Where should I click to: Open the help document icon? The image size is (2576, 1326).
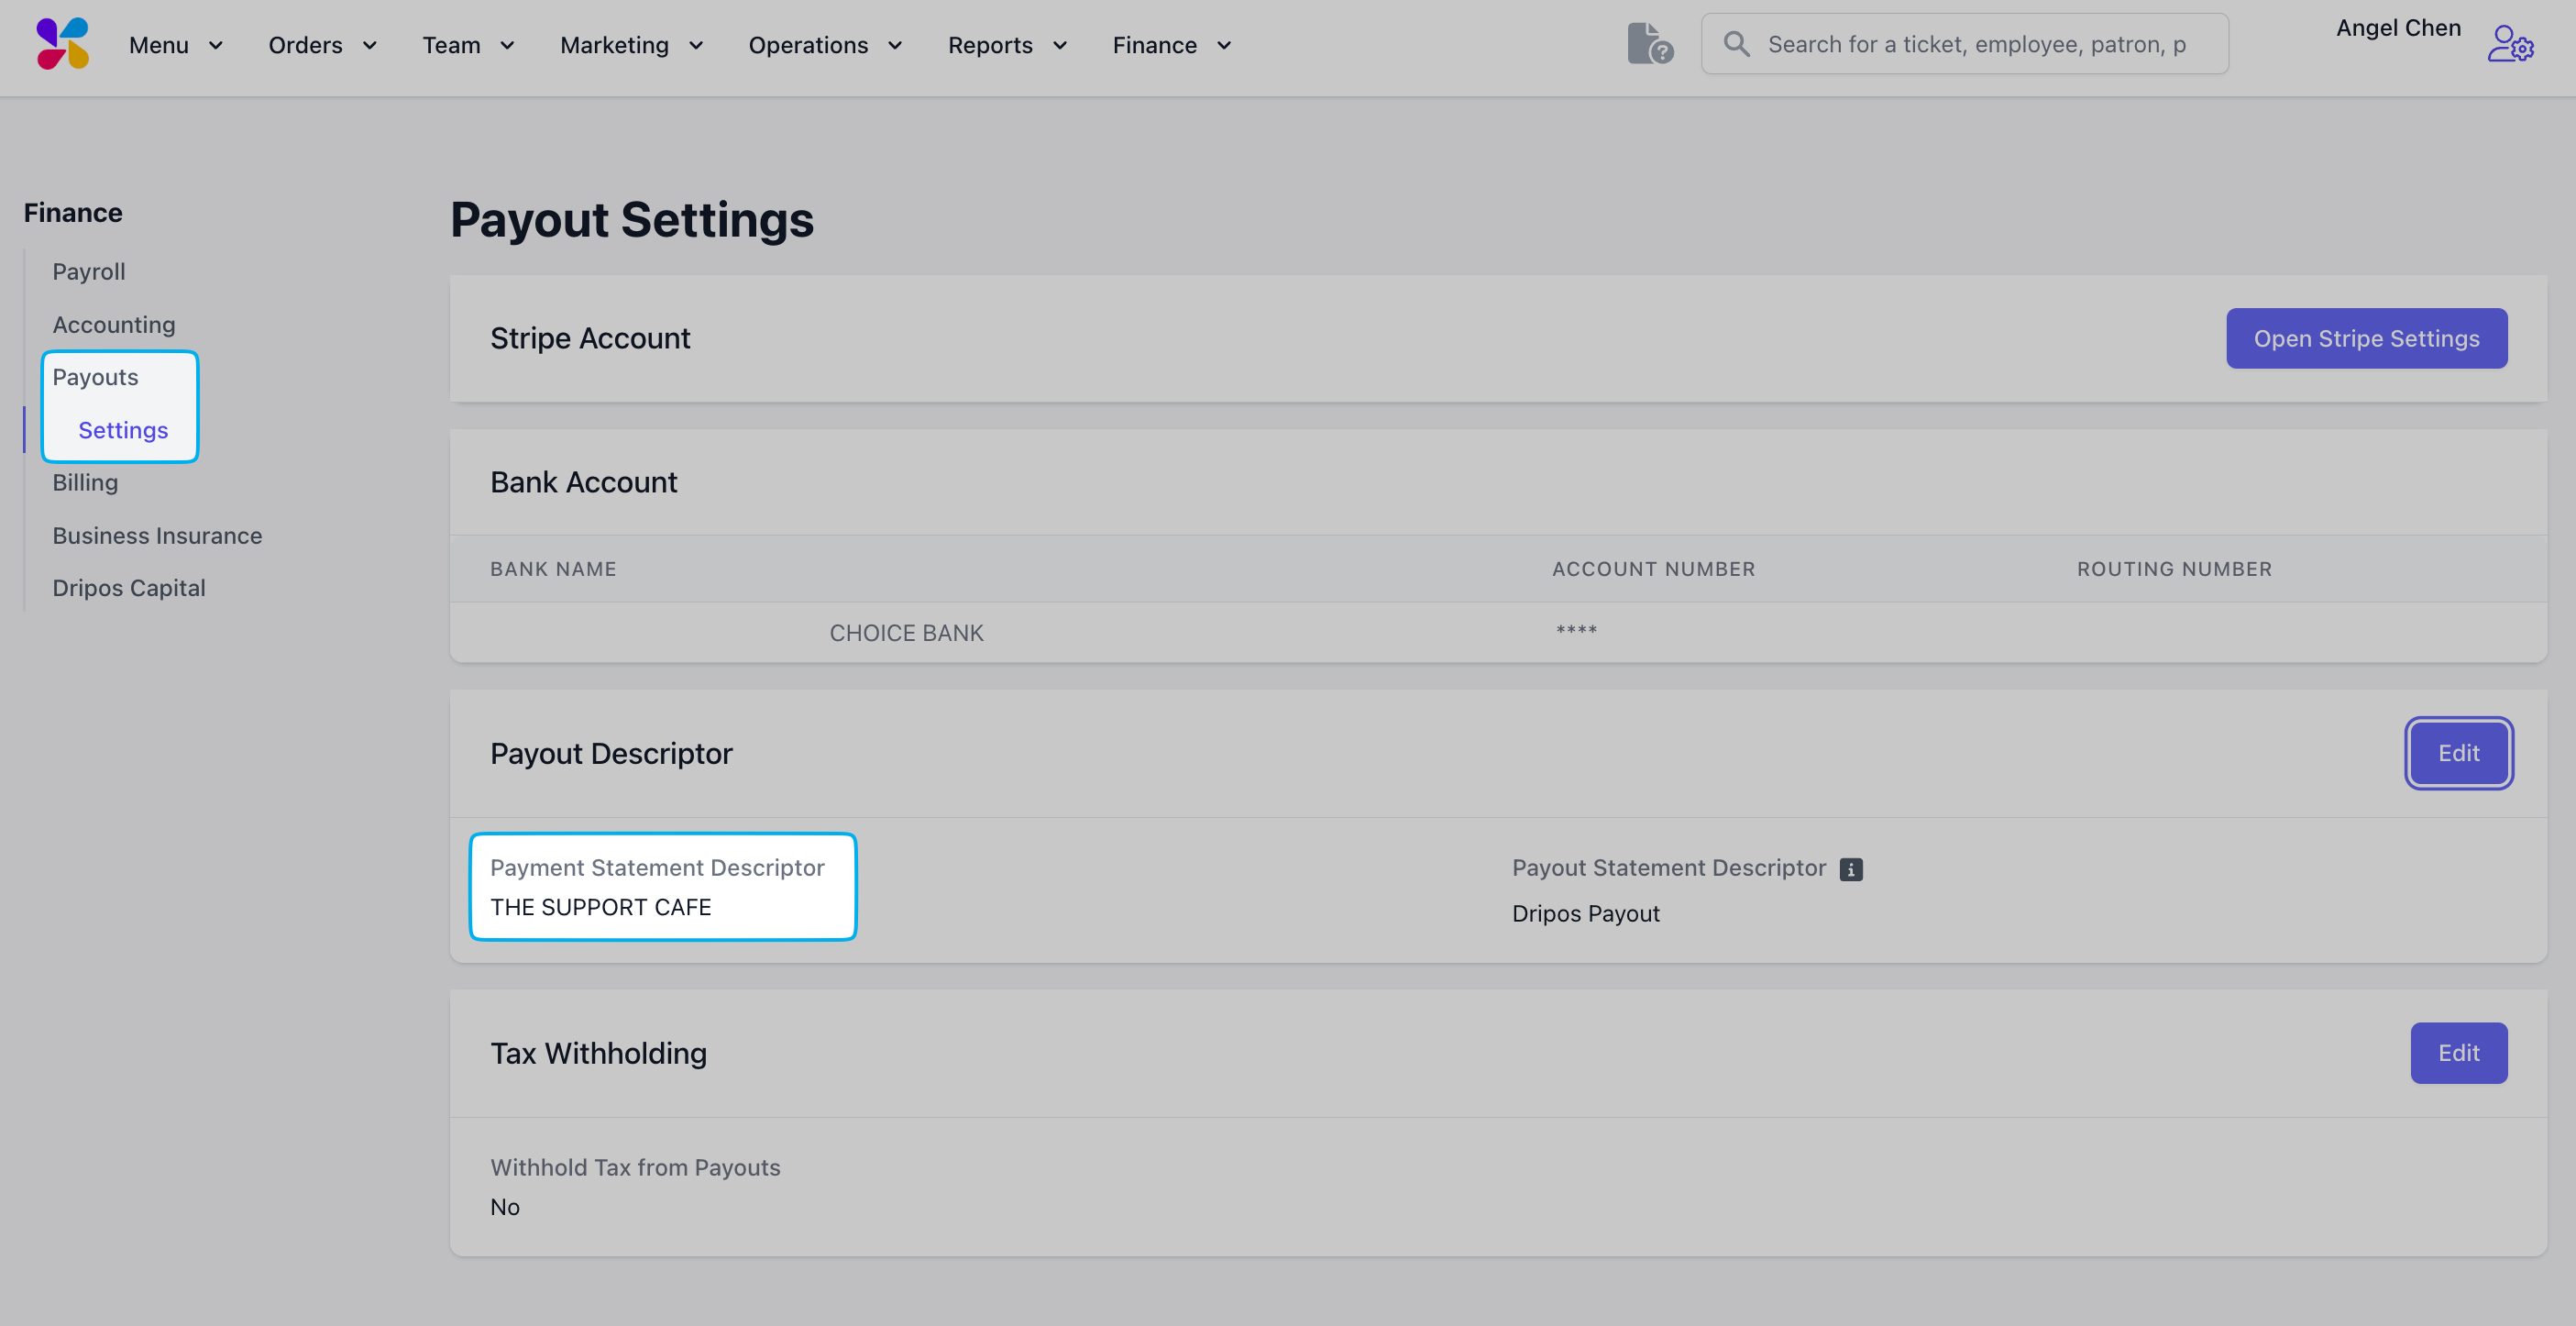[1650, 44]
